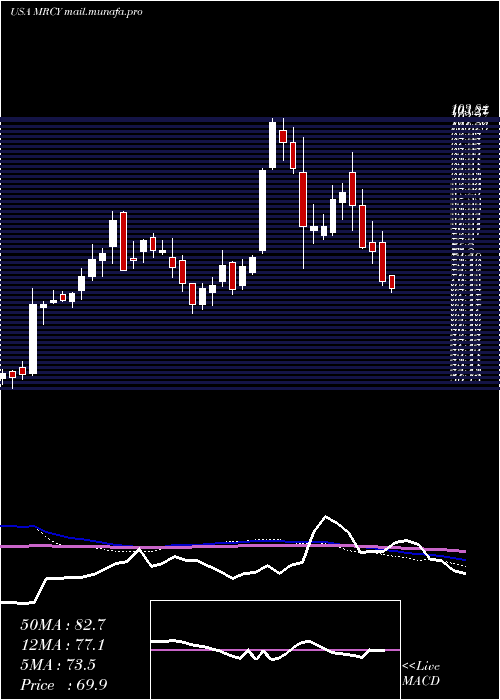Click the '12MA : 77.1' value
500x700 pixels.
pos(62,645)
